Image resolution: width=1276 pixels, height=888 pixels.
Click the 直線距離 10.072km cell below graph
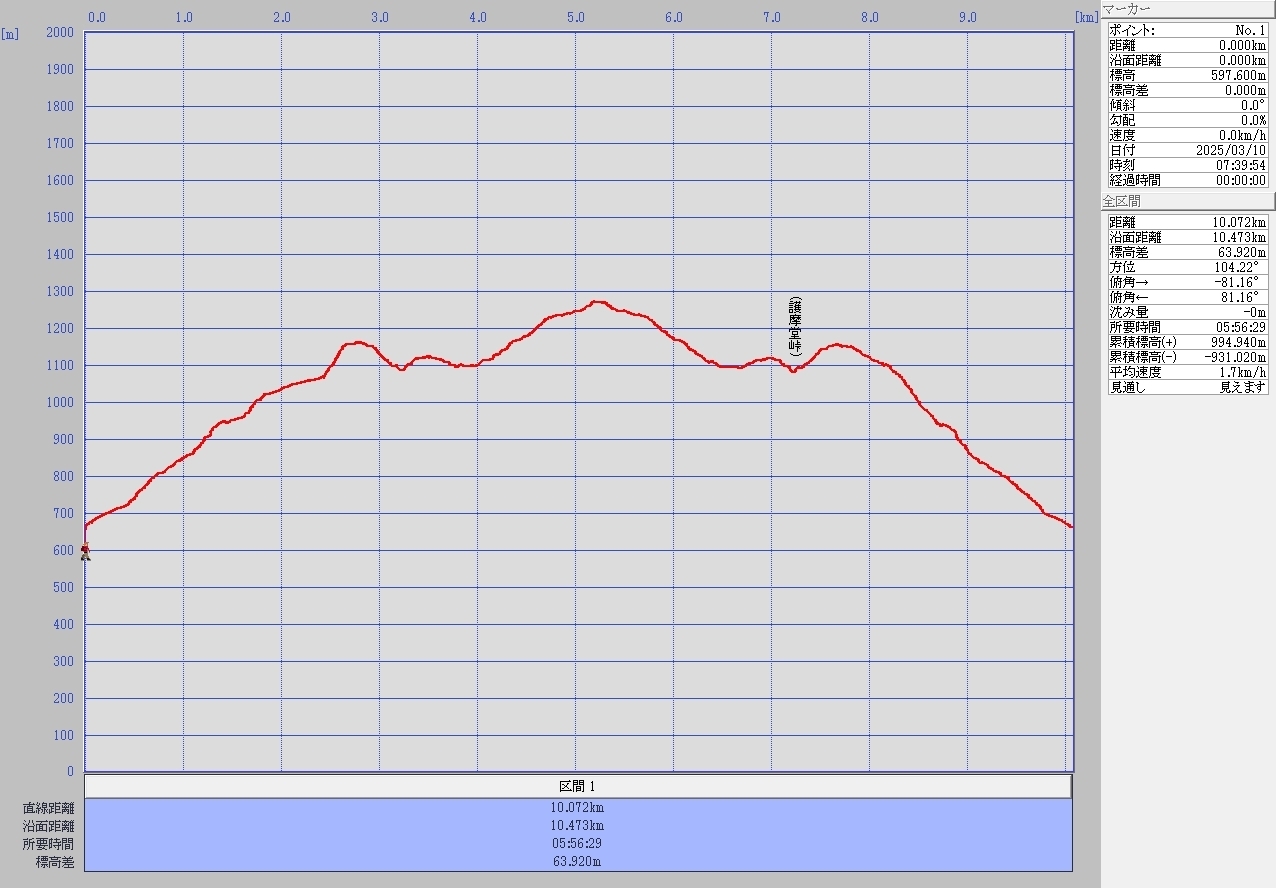pos(577,808)
